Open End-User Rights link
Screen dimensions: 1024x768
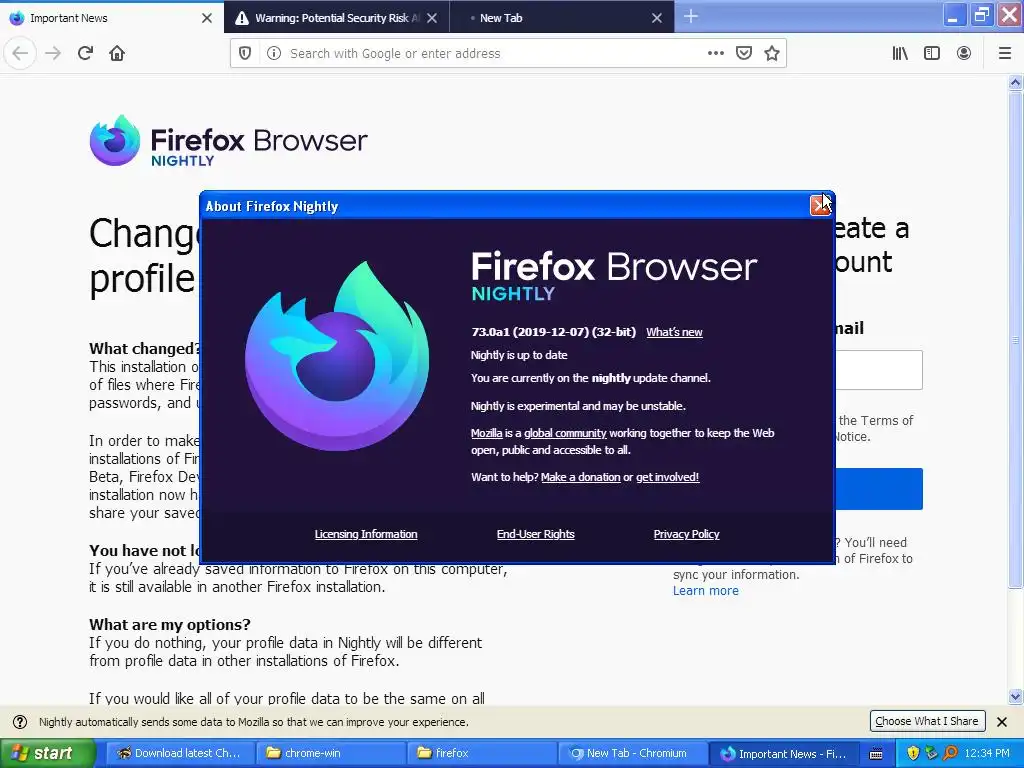[x=536, y=534]
